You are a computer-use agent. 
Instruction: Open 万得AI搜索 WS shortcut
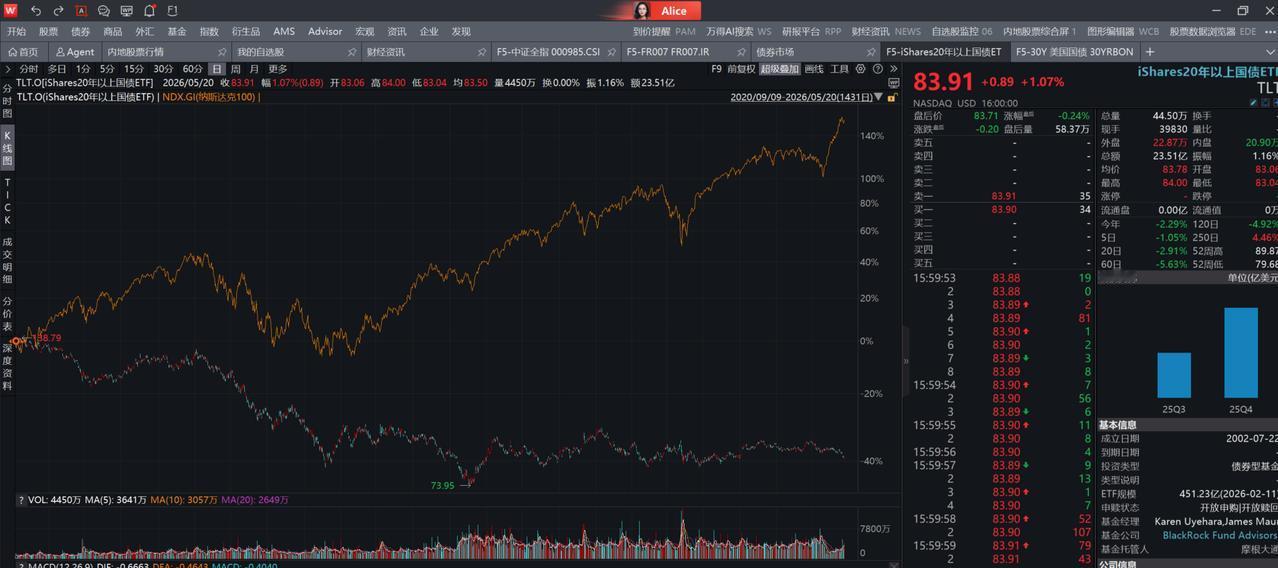(738, 31)
